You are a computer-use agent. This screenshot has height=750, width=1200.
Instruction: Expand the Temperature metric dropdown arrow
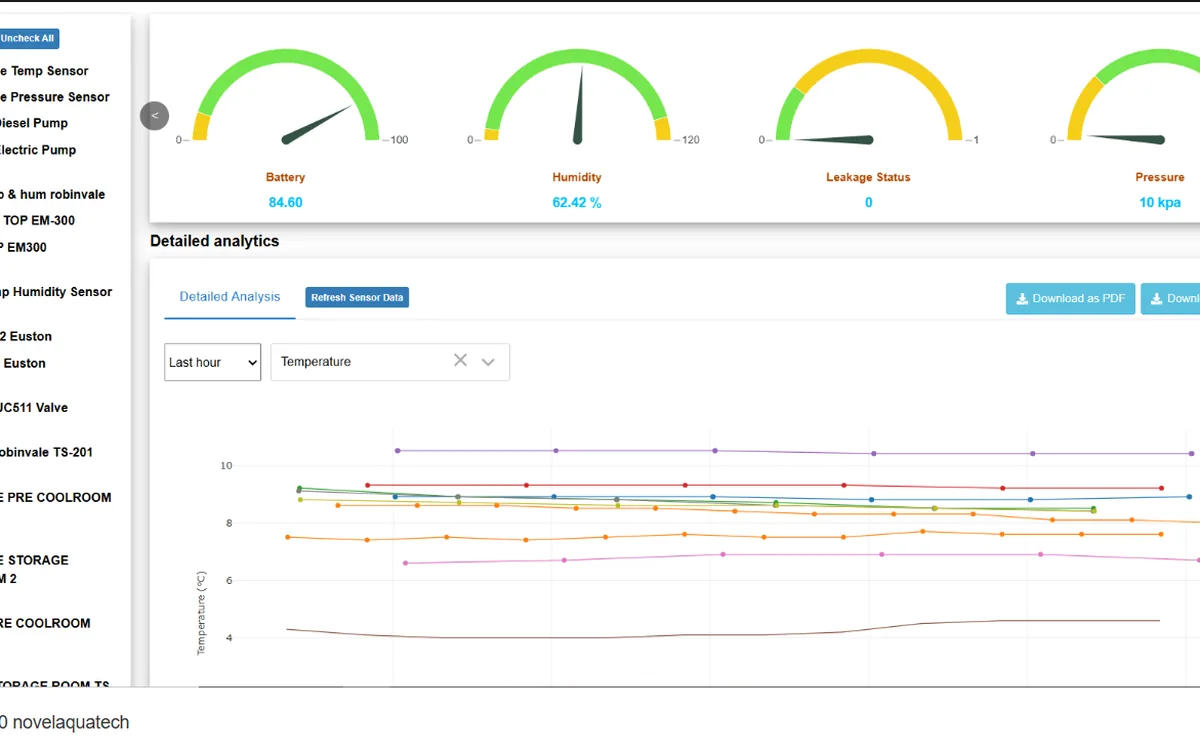click(488, 362)
